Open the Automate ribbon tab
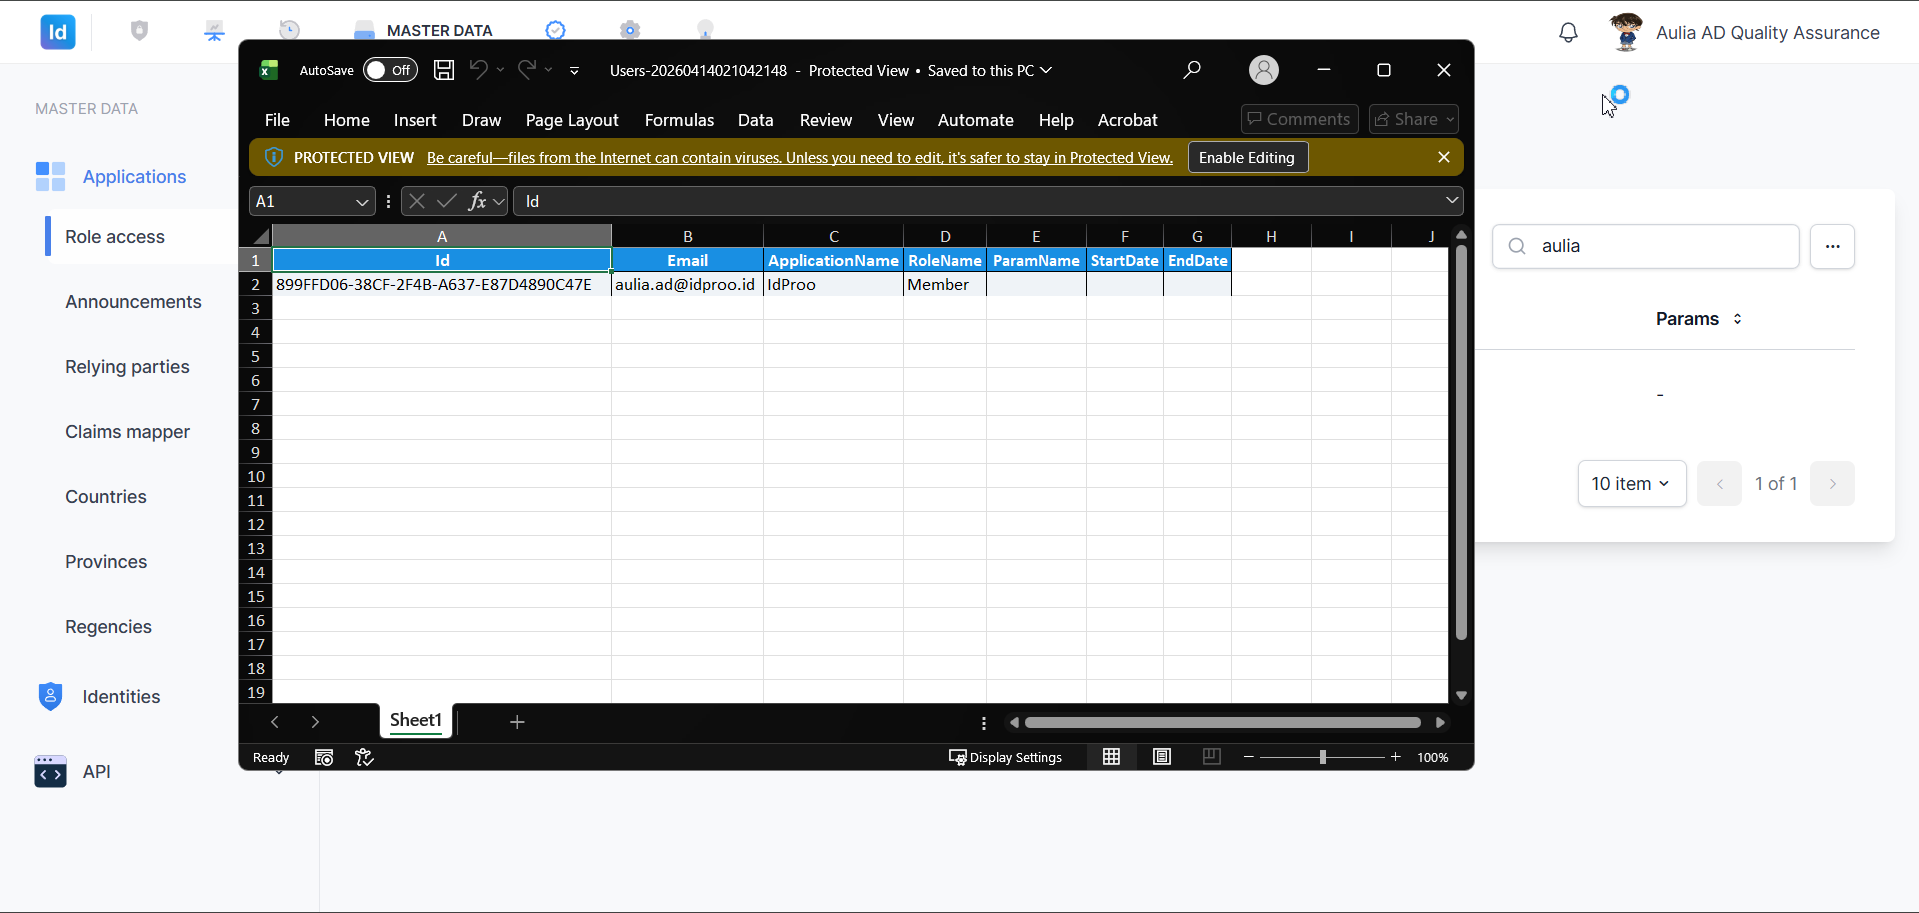The width and height of the screenshot is (1919, 913). 975,120
